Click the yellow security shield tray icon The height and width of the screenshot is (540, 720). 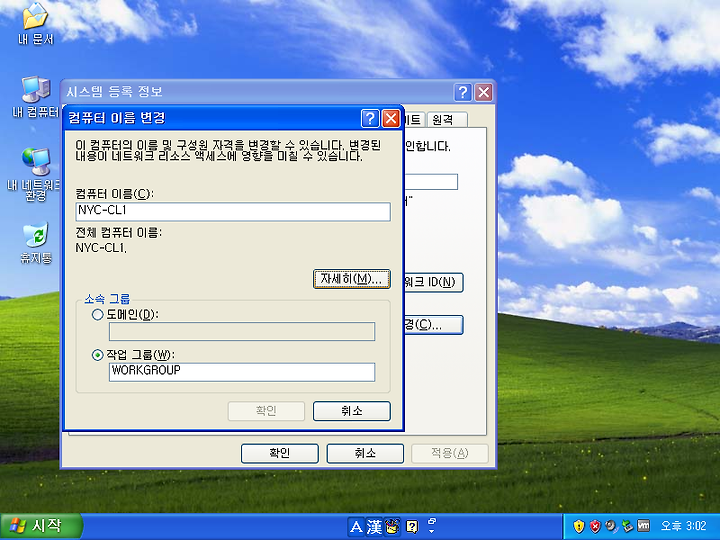click(579, 526)
